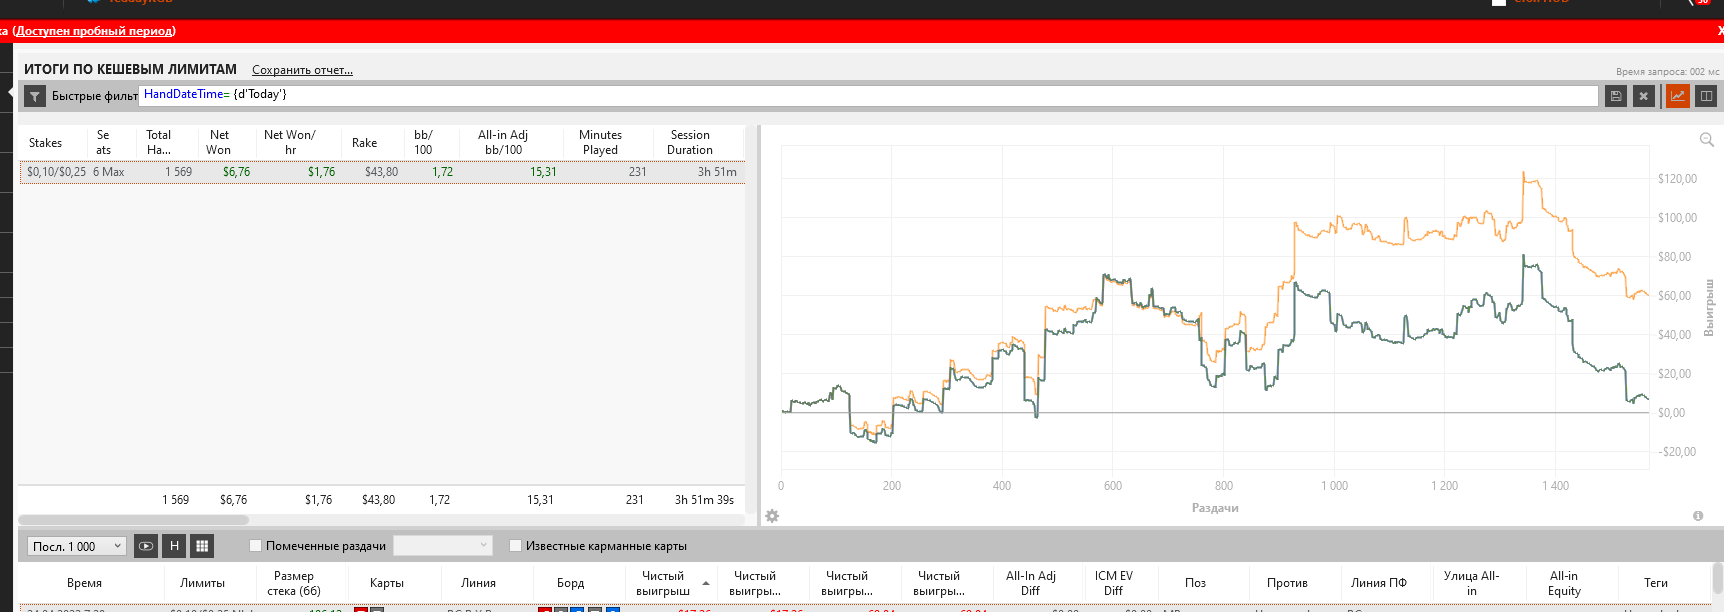Open Доступен пробный период link

(94, 31)
